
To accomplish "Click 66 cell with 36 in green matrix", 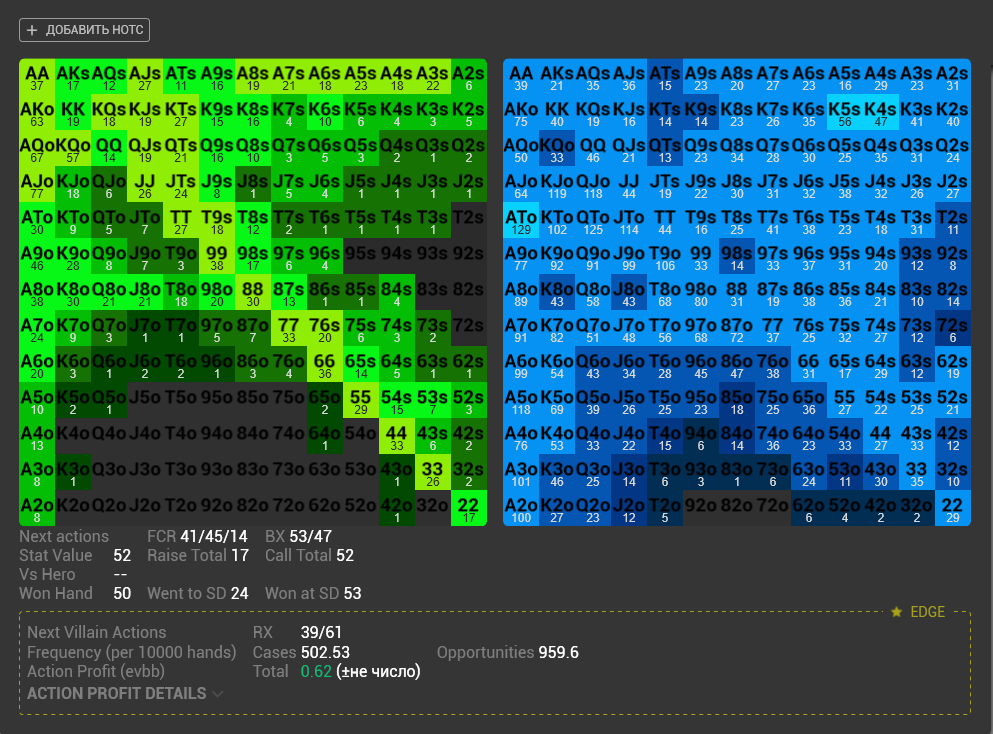I will (x=325, y=364).
